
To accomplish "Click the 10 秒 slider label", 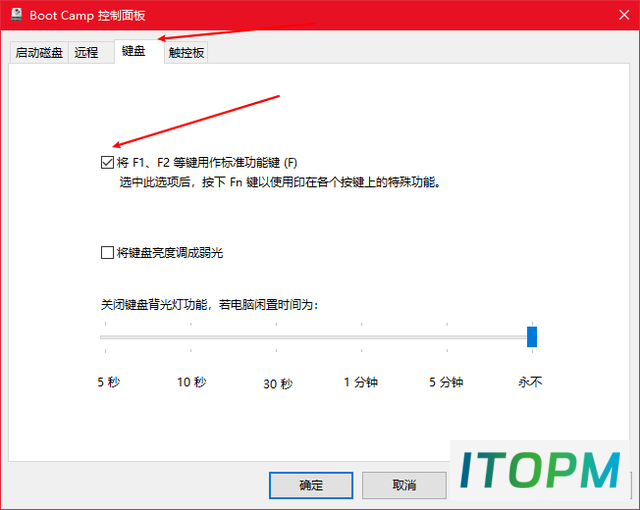I will 191,382.
